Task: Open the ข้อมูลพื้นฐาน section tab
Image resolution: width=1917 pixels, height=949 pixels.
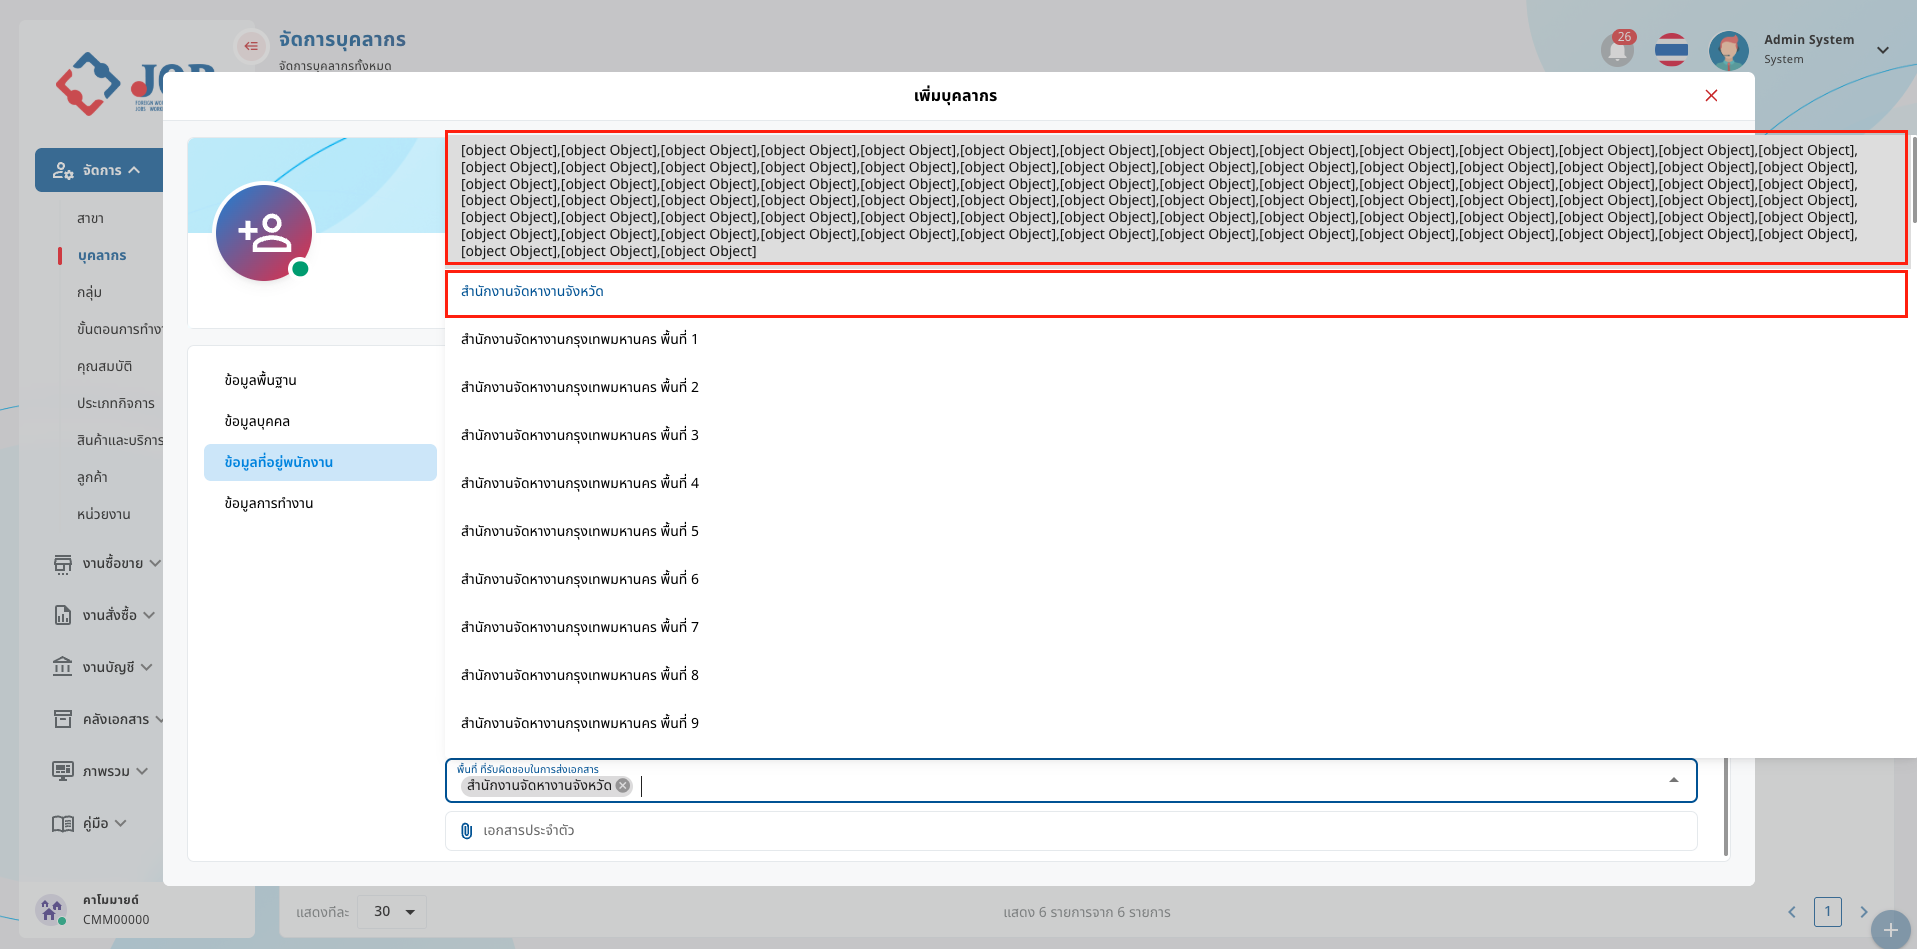Action: tap(261, 380)
